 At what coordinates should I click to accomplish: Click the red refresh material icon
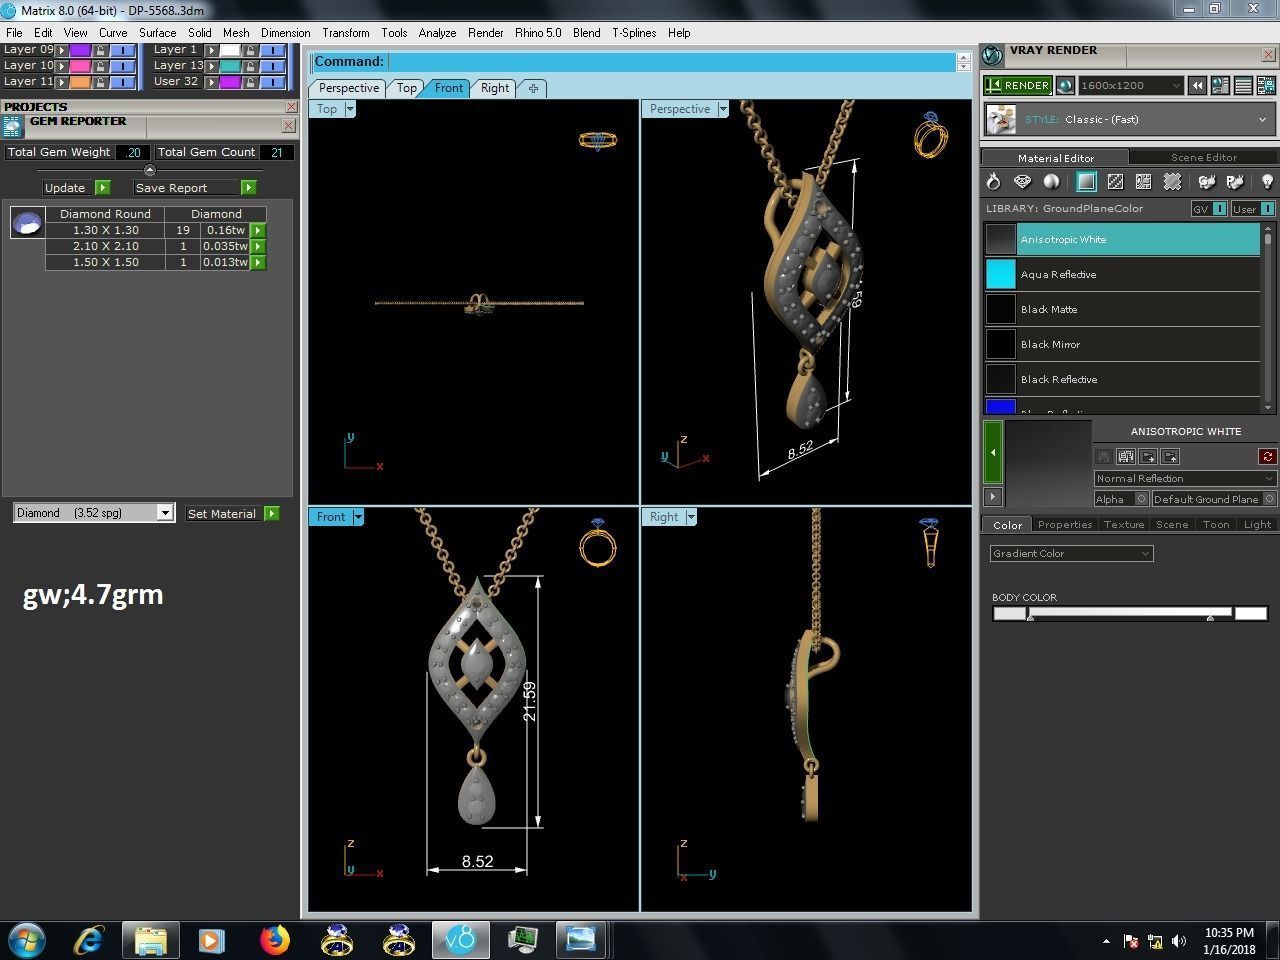[1267, 457]
